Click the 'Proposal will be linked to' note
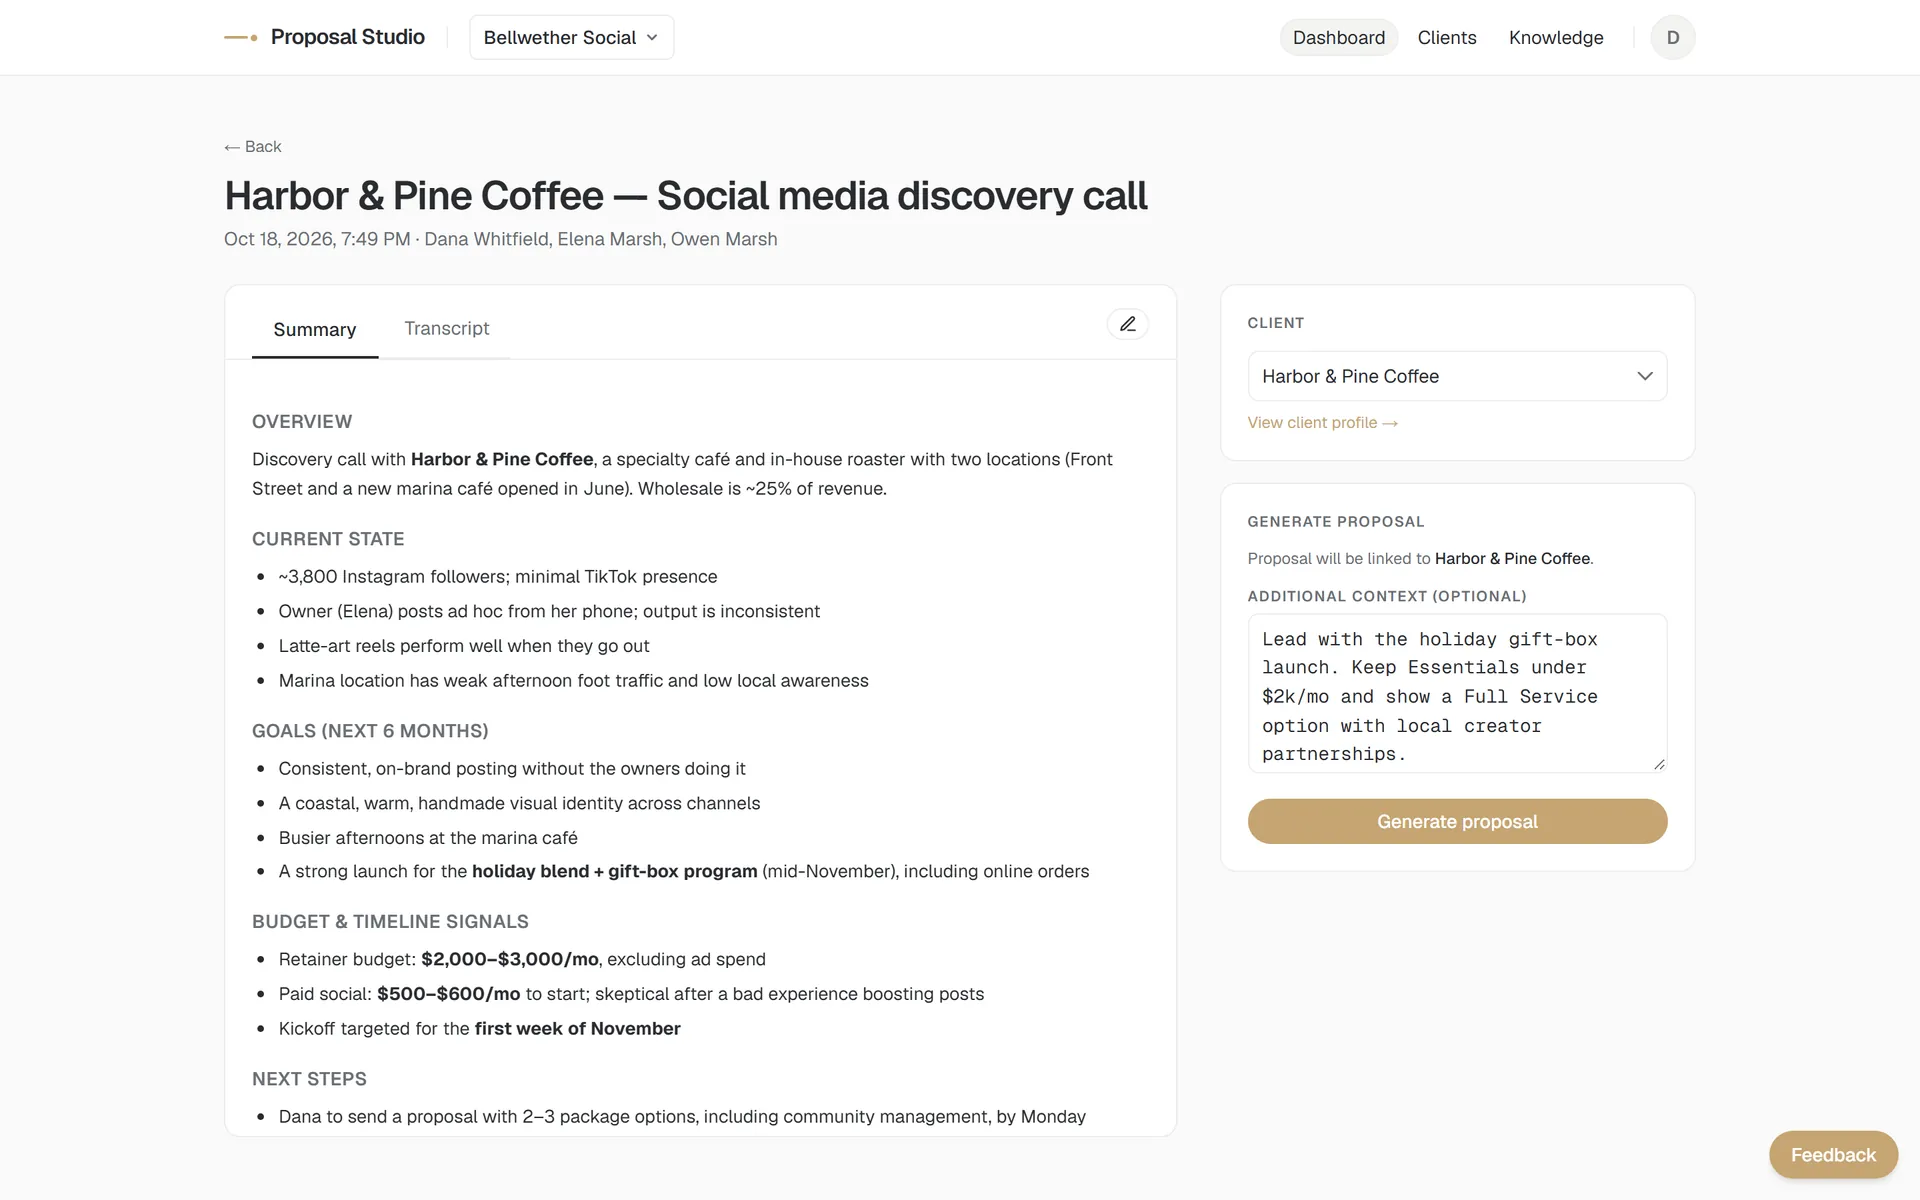Viewport: 1920px width, 1200px height. pyautogui.click(x=1420, y=558)
